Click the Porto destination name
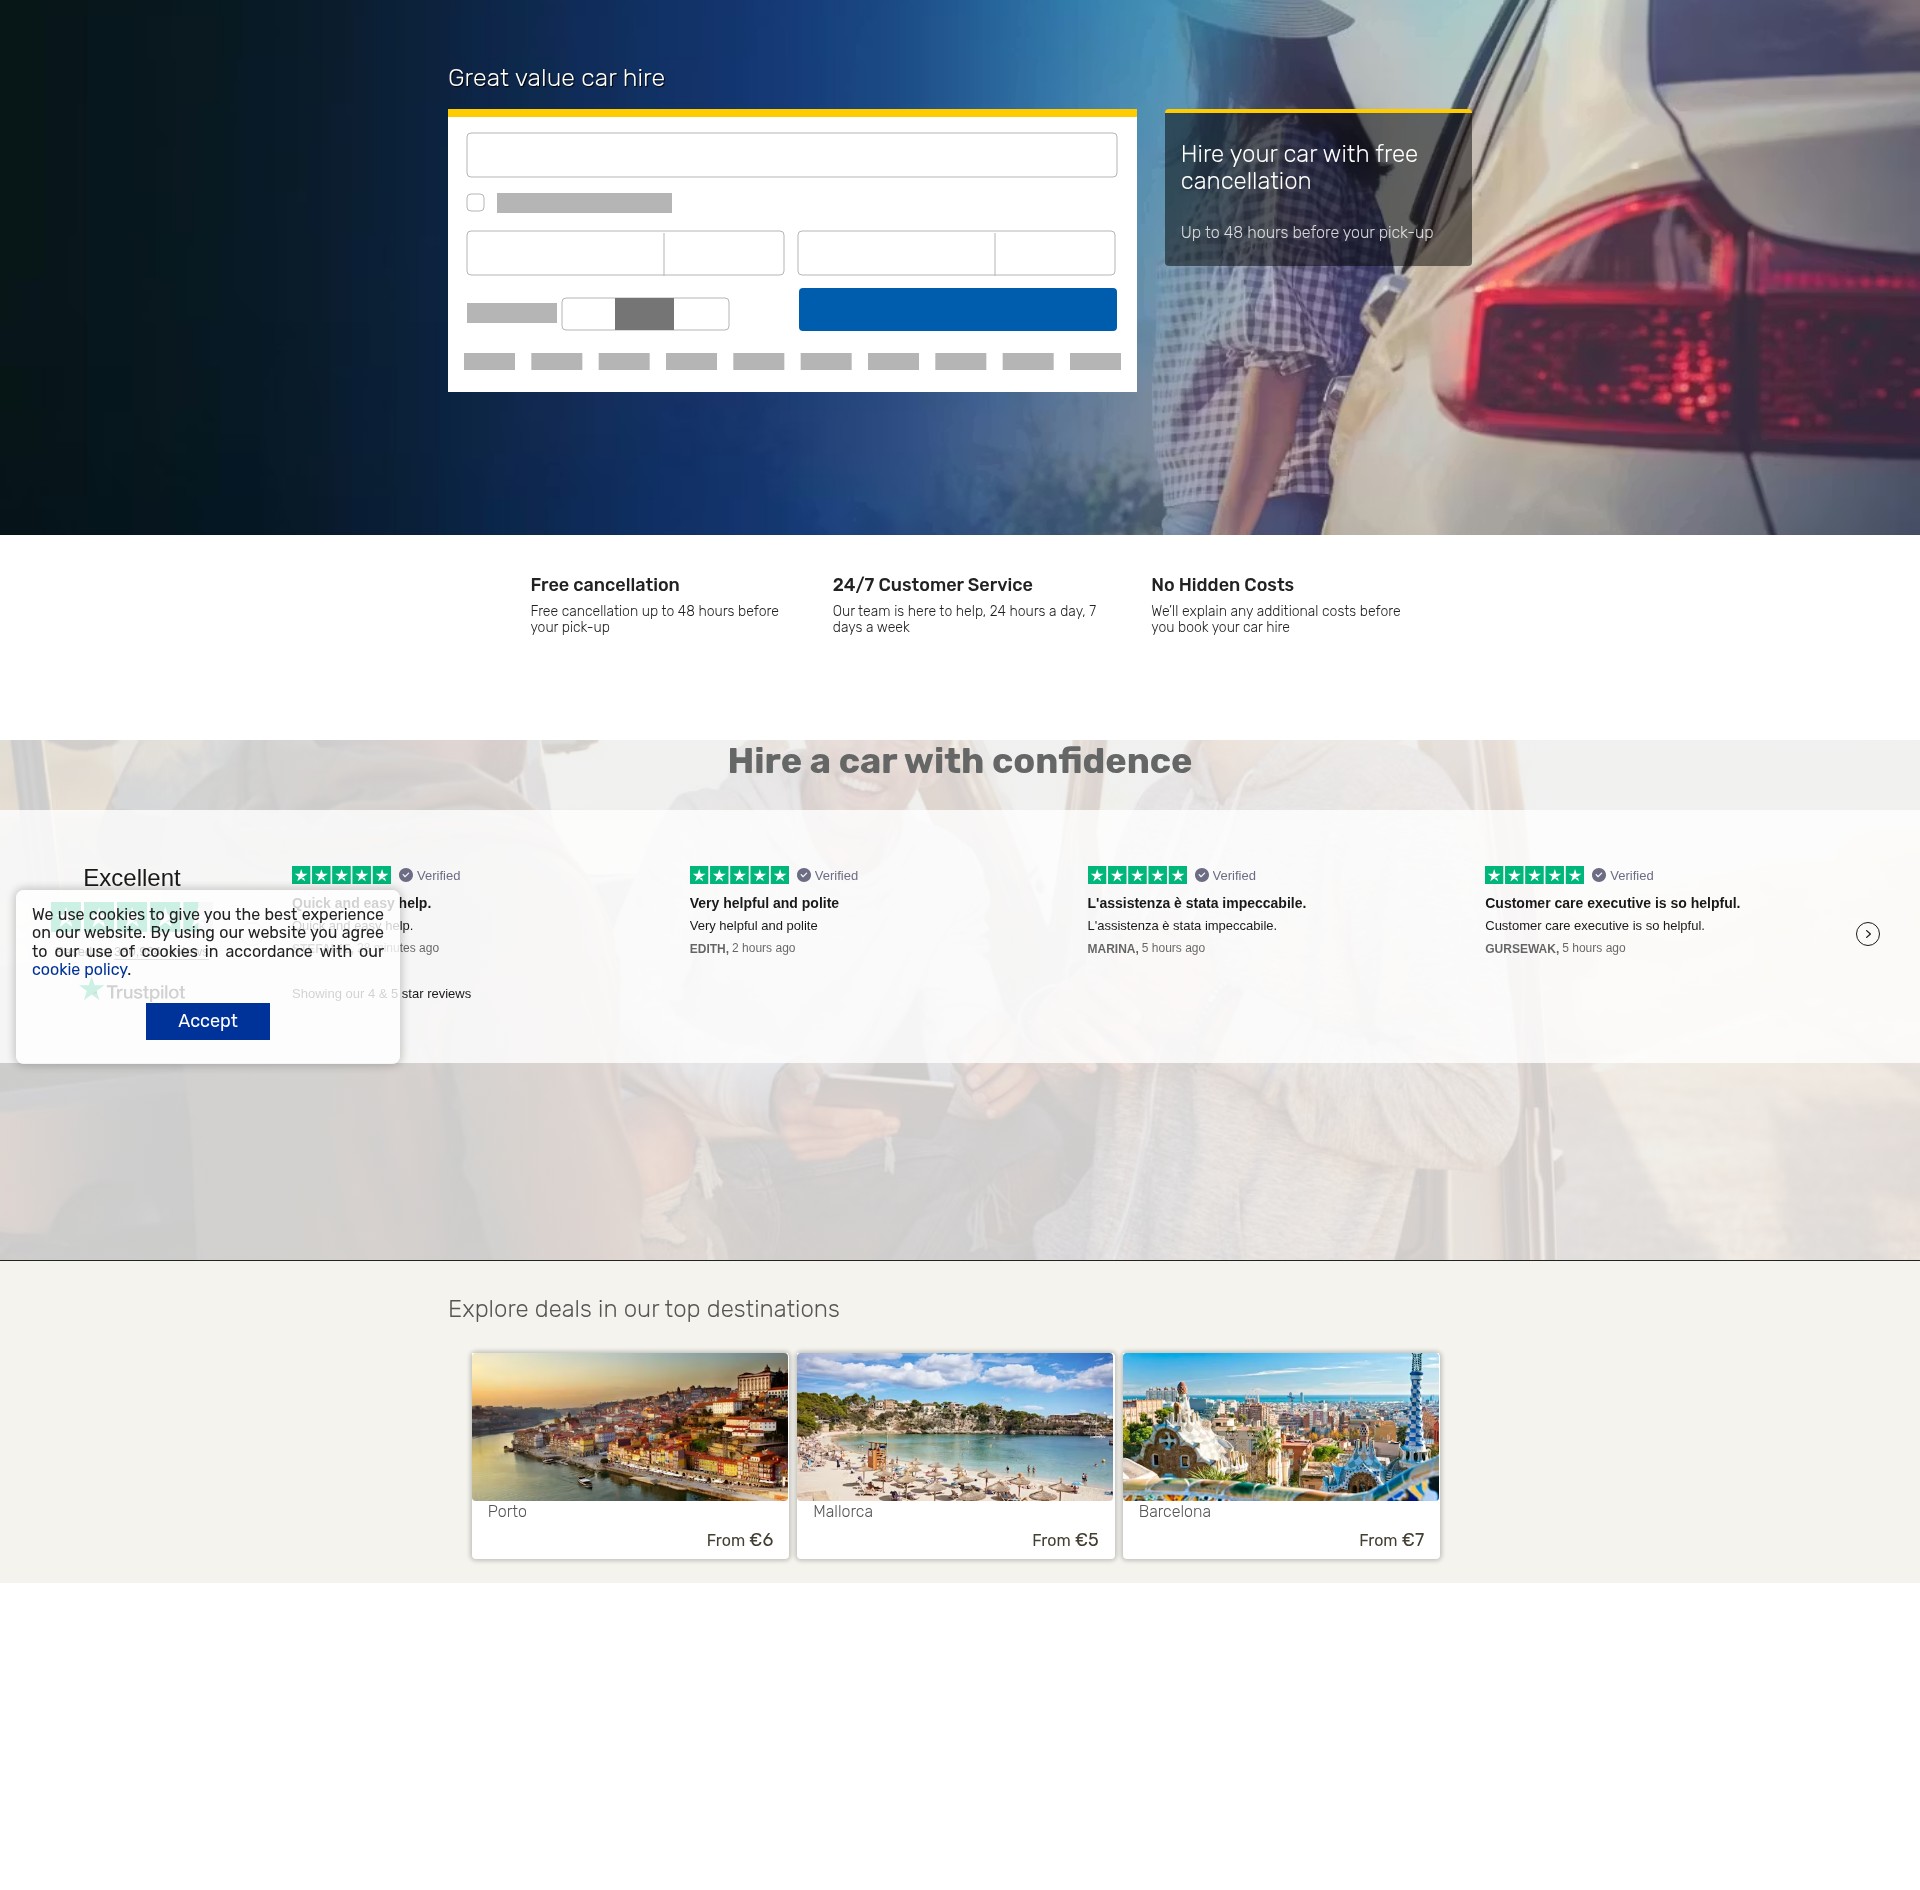This screenshot has height=1890, width=1920. point(507,1511)
